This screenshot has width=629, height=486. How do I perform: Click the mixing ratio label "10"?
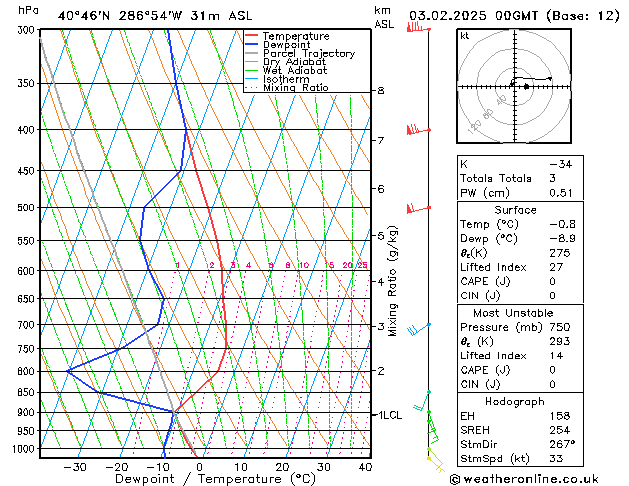click(304, 265)
